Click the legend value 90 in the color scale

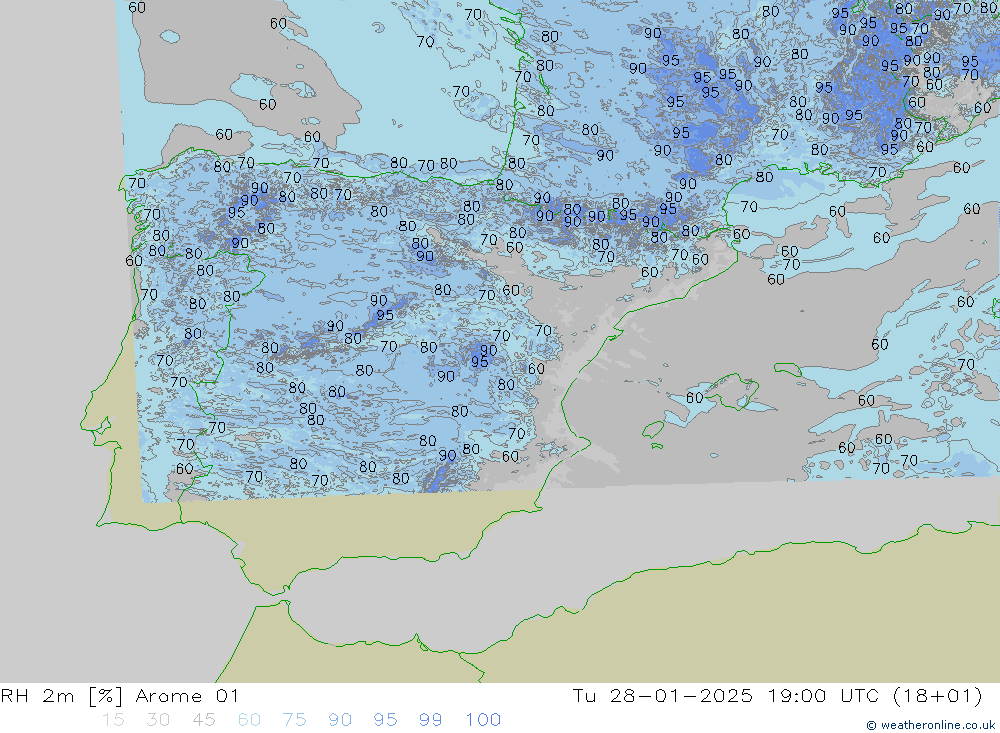(340, 720)
